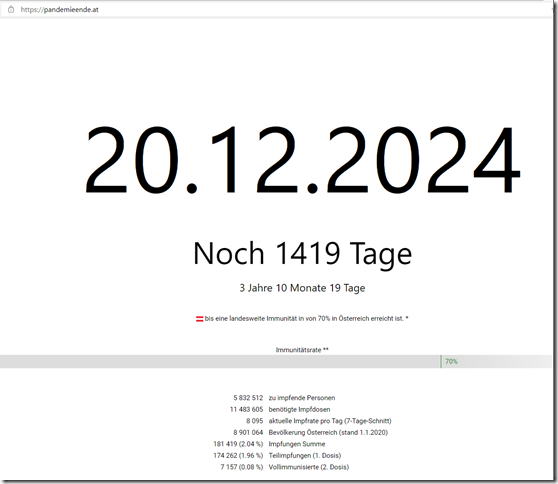Click the Austrian flag icon
The image size is (558, 484).
point(199,319)
